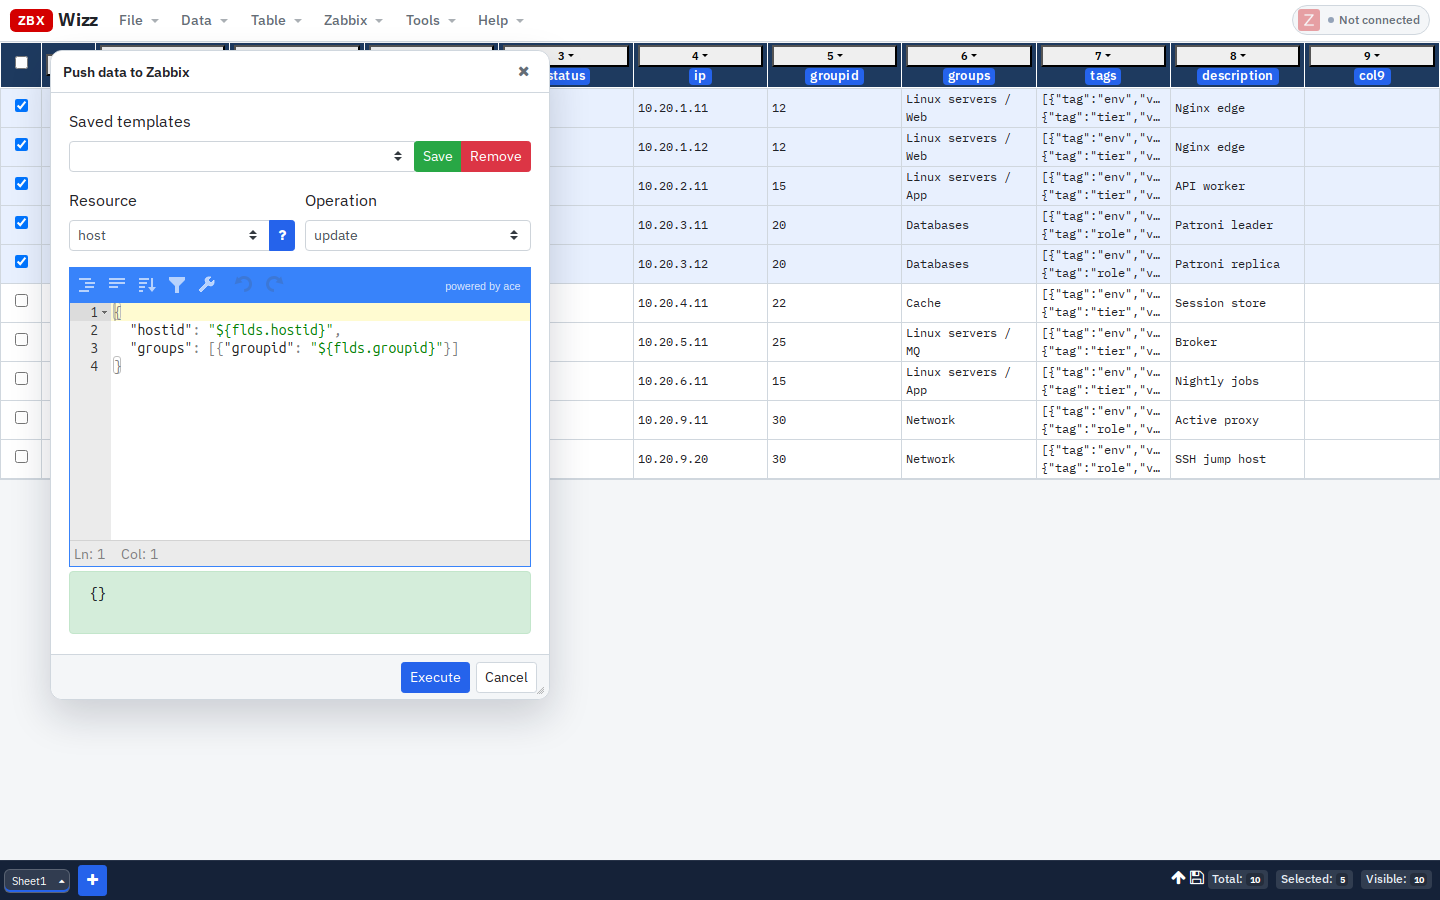The height and width of the screenshot is (900, 1440).
Task: Uncheck the API worker row checkbox
Action: click(x=21, y=183)
